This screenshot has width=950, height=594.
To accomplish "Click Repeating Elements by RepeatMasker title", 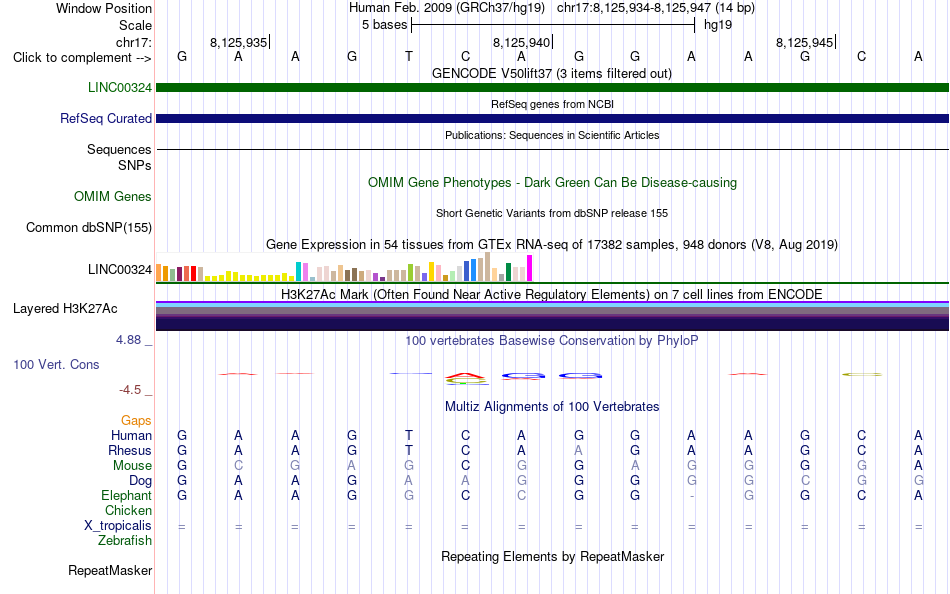I will 552,556.
